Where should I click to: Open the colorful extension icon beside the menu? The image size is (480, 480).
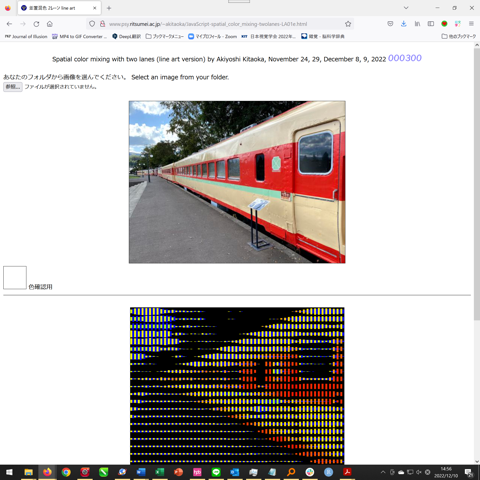[x=458, y=24]
